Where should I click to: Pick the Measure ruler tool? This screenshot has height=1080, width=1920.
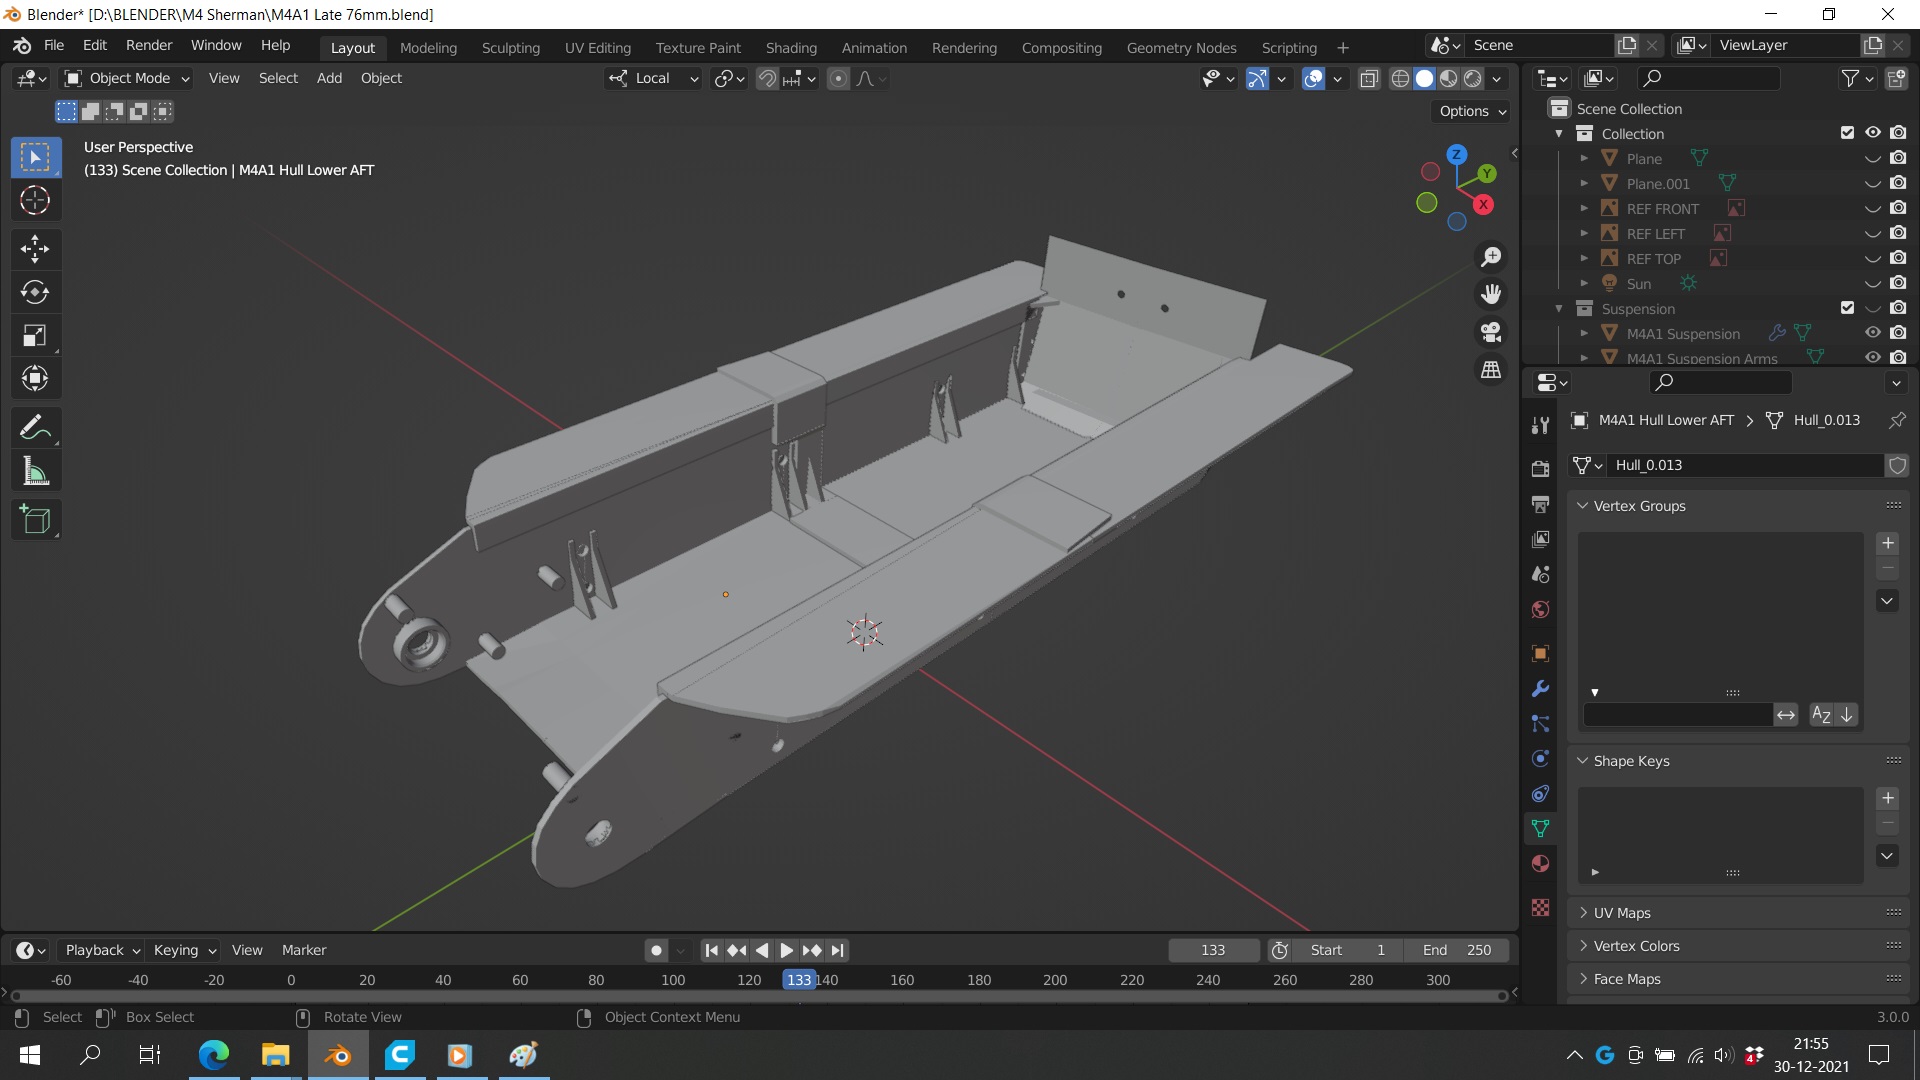[35, 471]
